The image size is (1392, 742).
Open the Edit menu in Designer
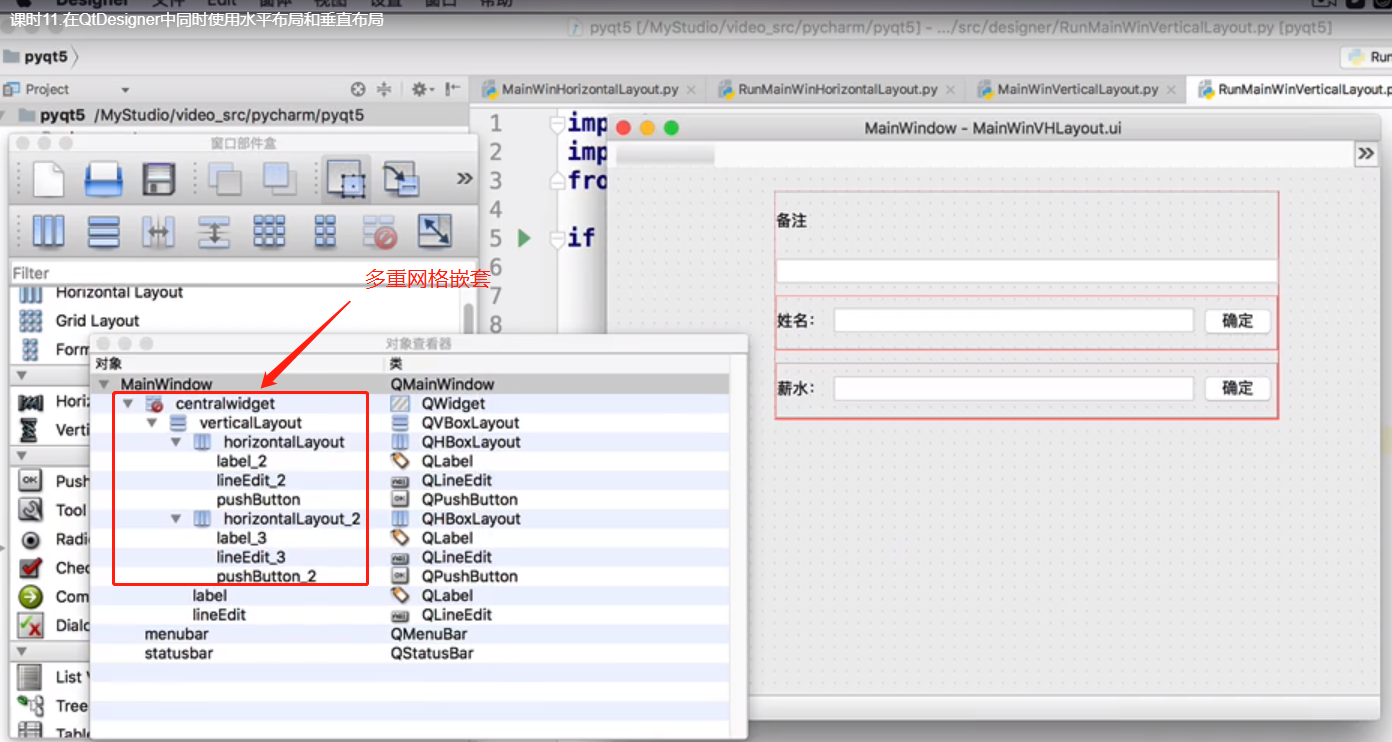click(x=220, y=5)
